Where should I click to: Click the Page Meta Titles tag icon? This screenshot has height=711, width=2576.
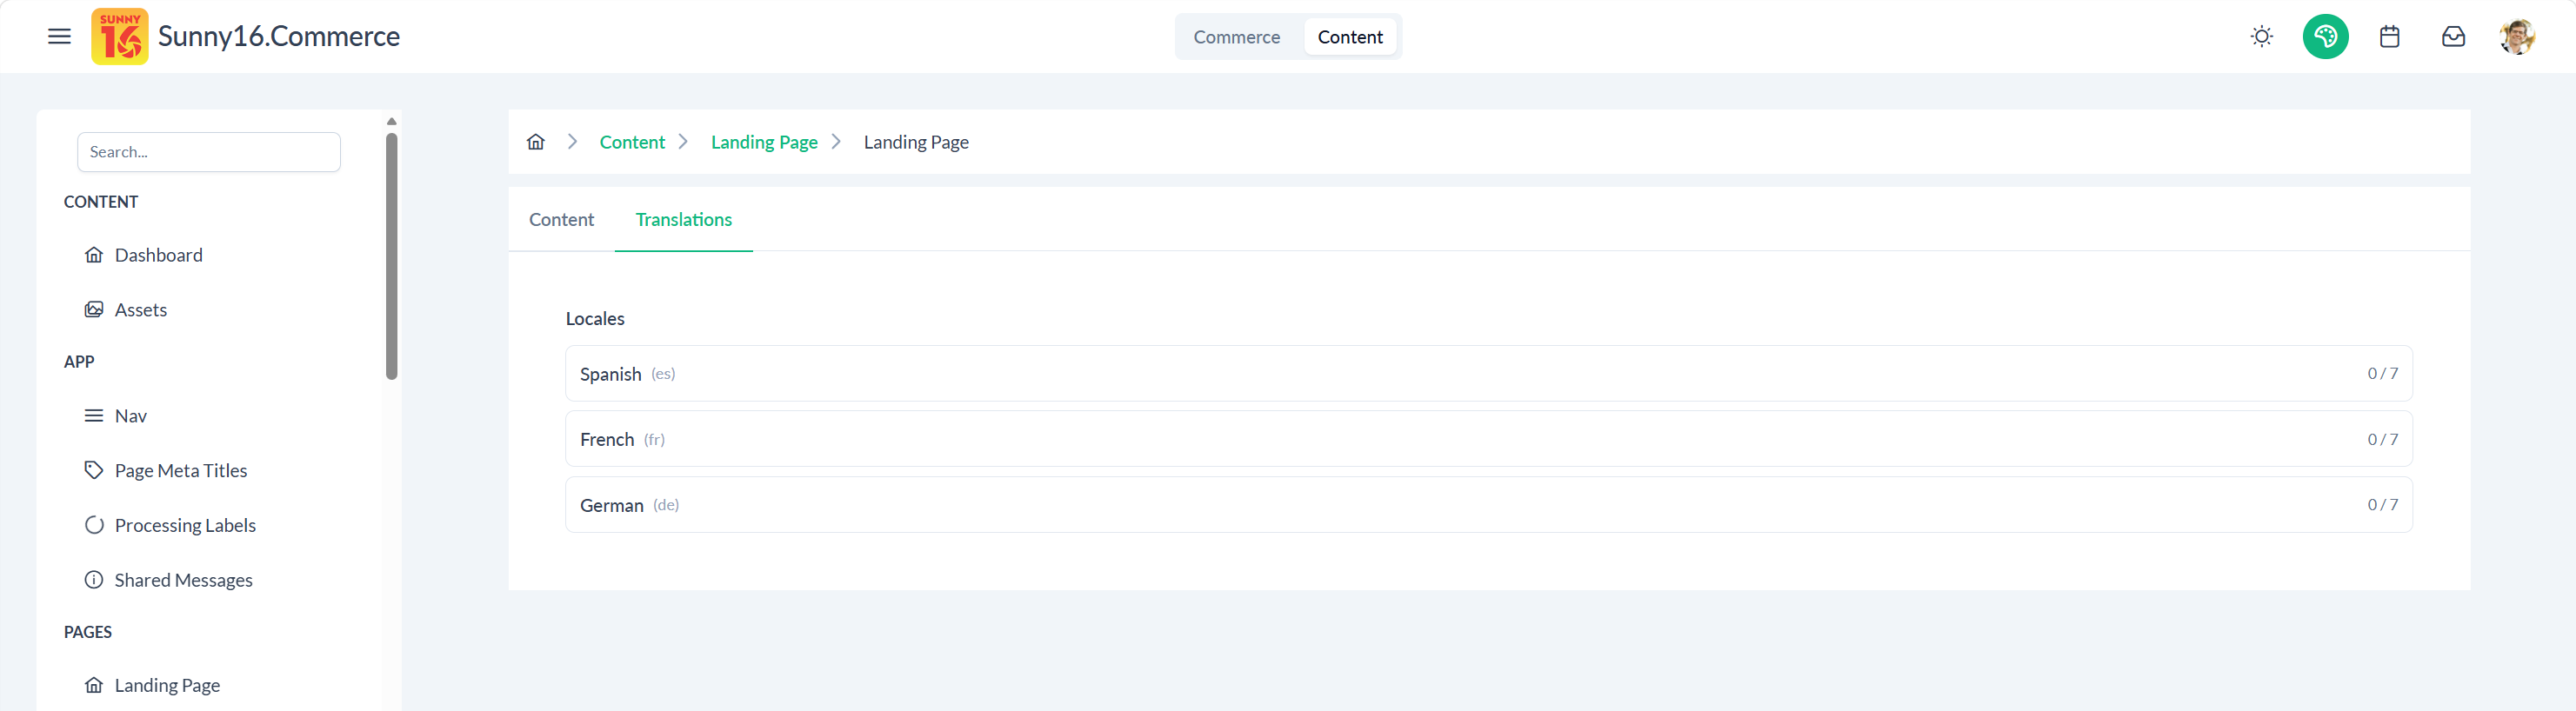pos(94,471)
